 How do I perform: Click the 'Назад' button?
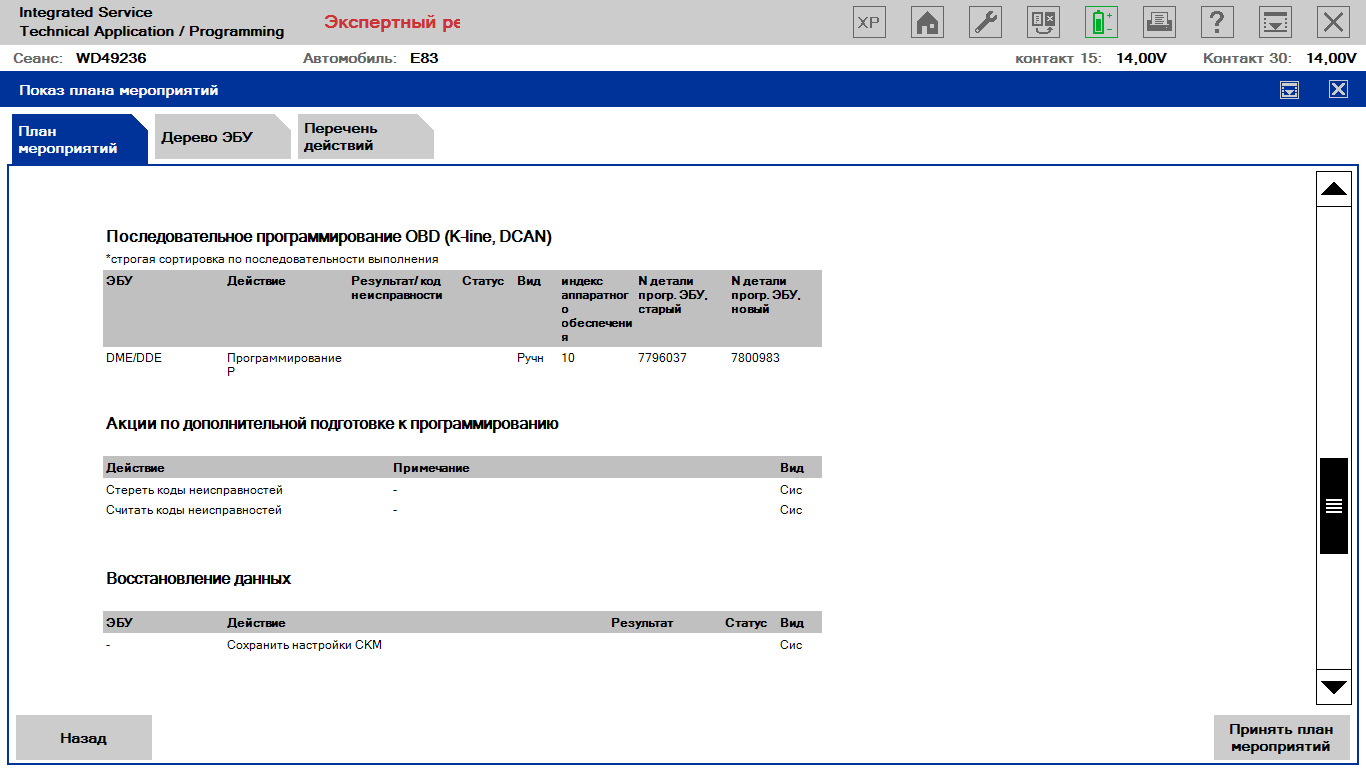coord(84,738)
